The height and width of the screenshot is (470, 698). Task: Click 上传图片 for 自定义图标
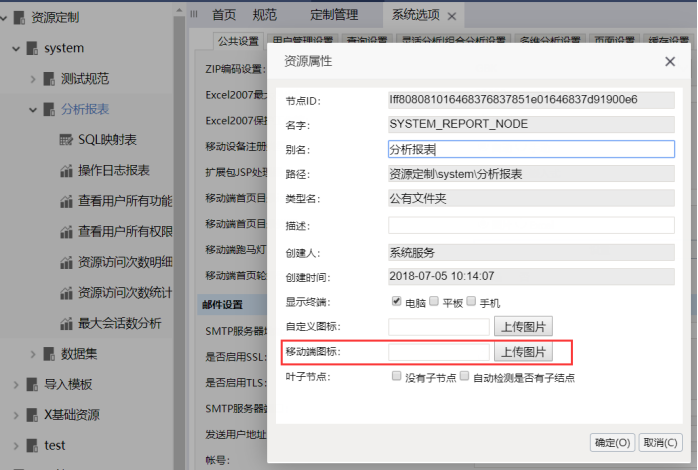click(523, 326)
